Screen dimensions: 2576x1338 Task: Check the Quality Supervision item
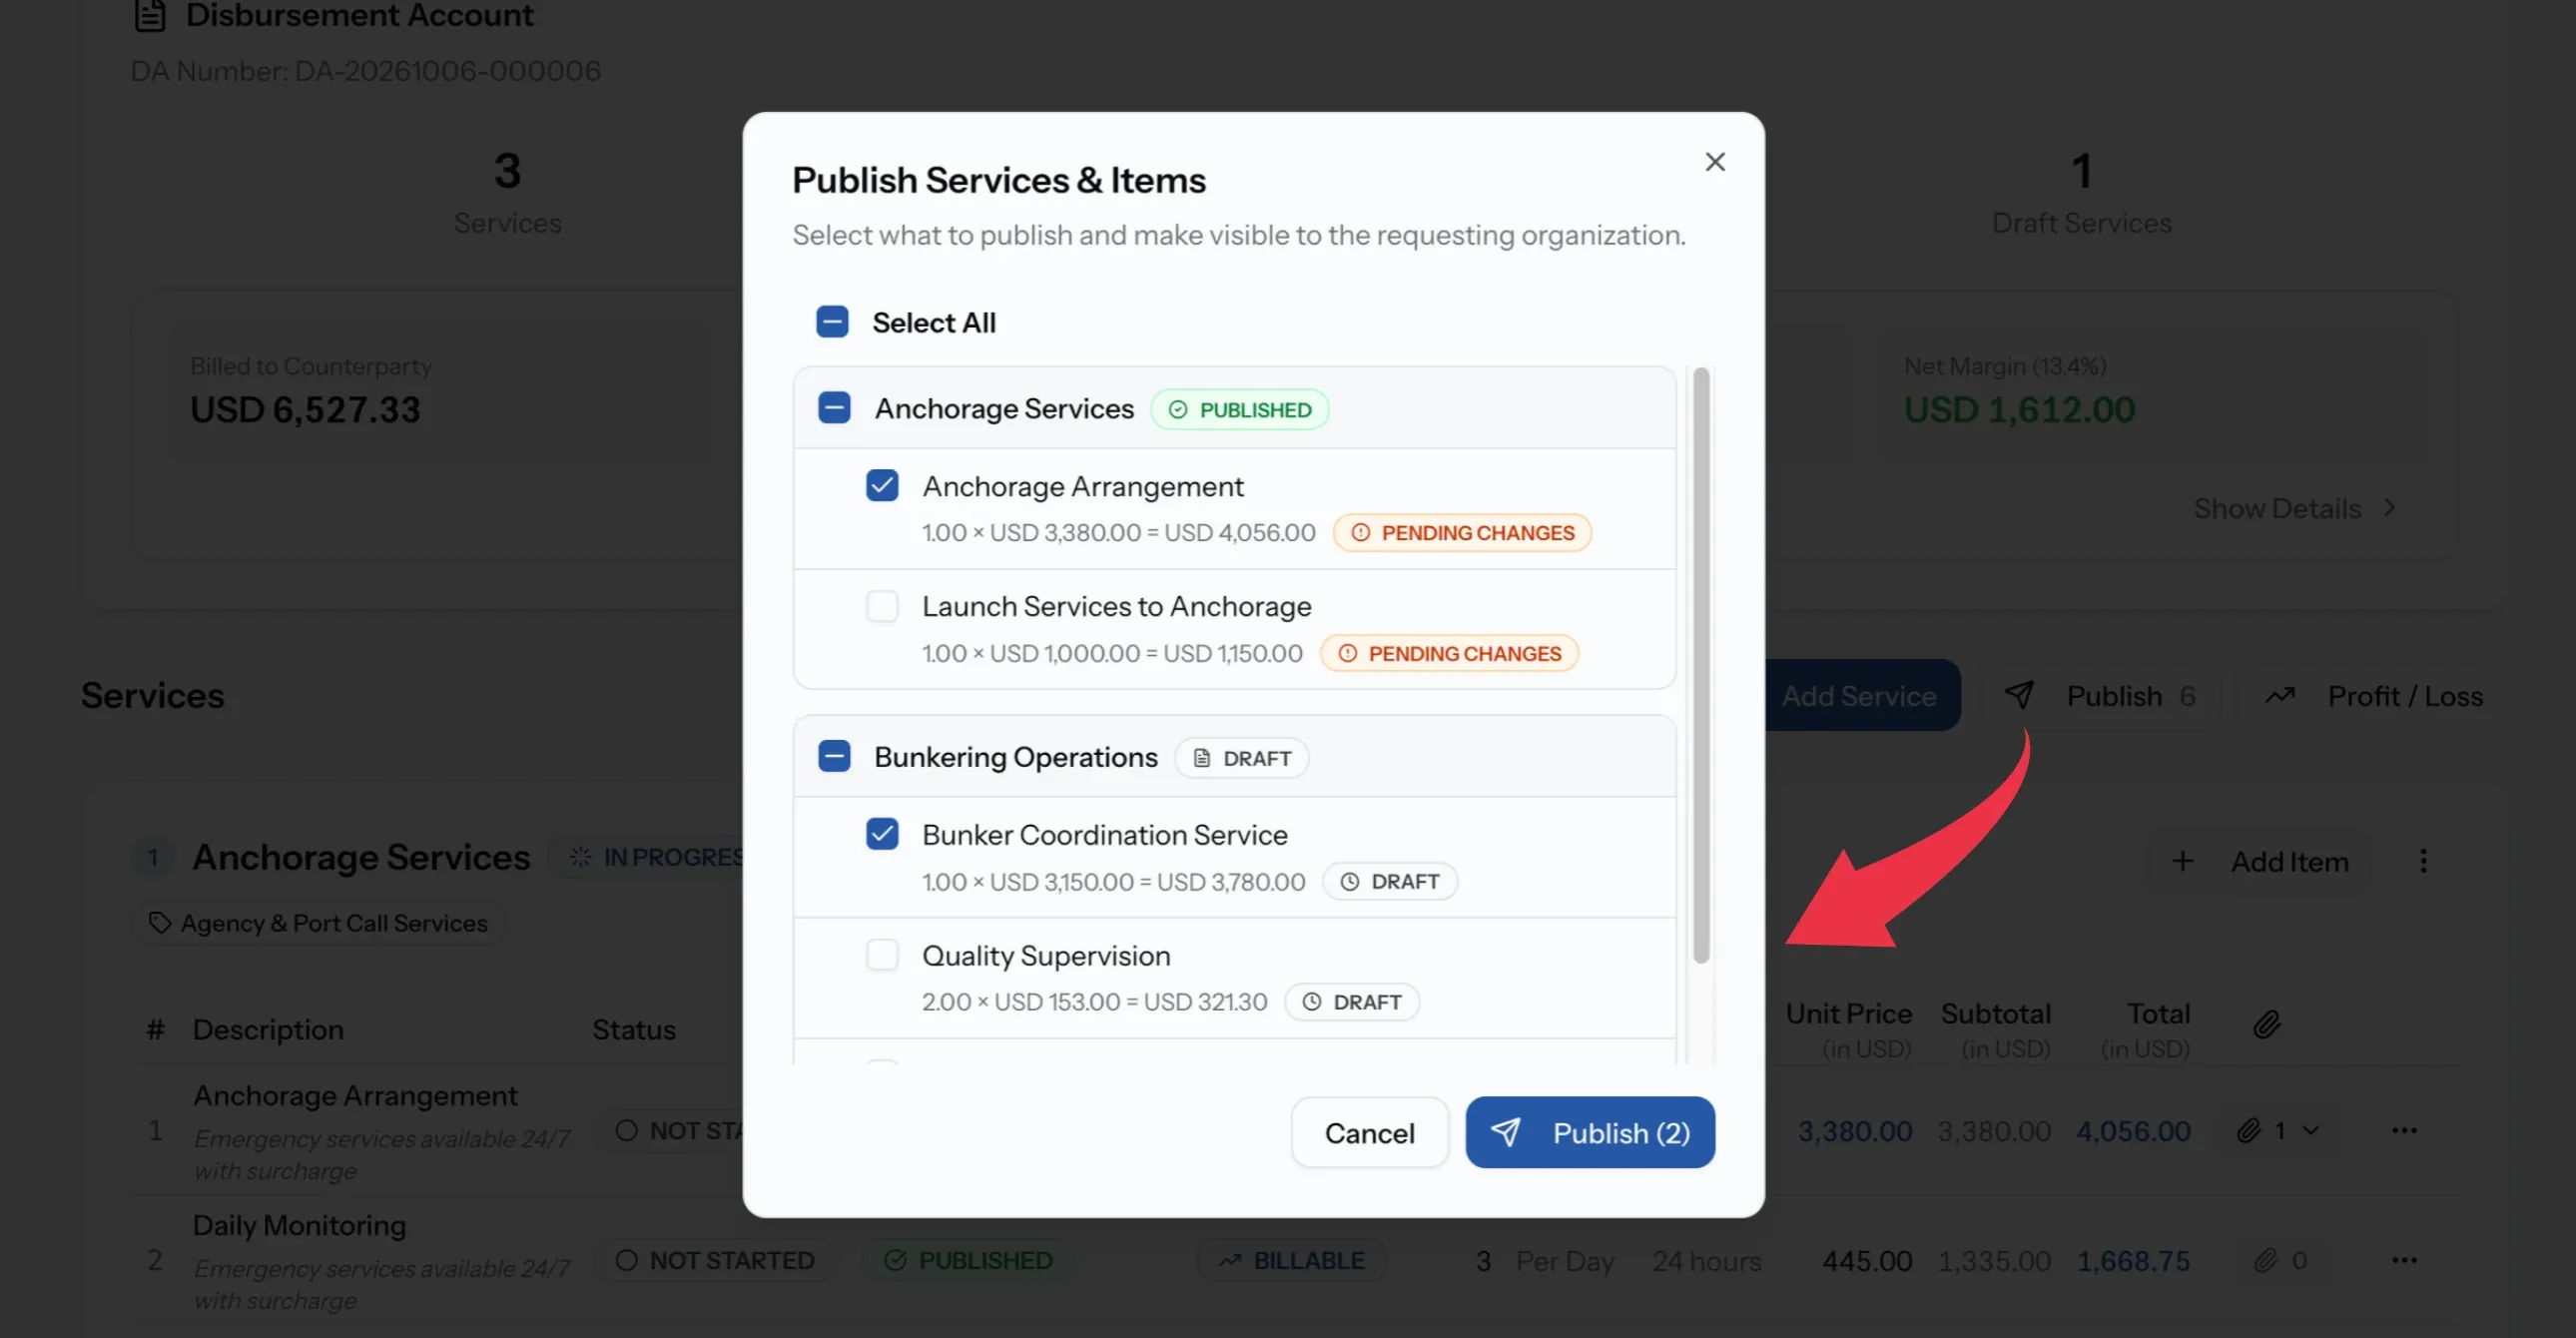tap(882, 955)
